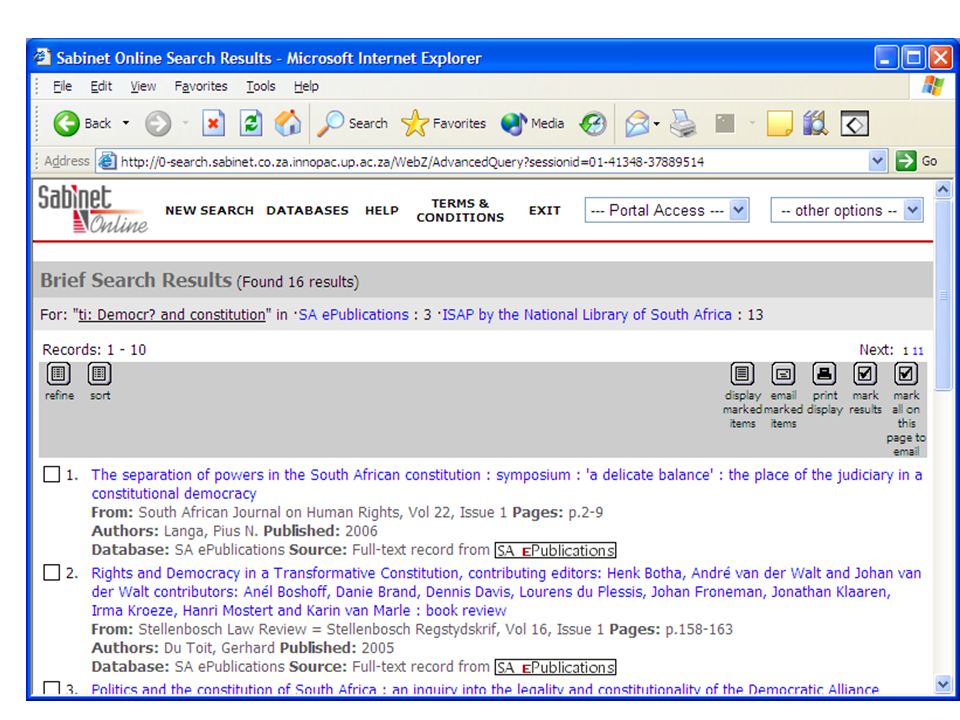Screen dimensions: 960x720
Task: Go to next results page 11
Action: tap(918, 351)
